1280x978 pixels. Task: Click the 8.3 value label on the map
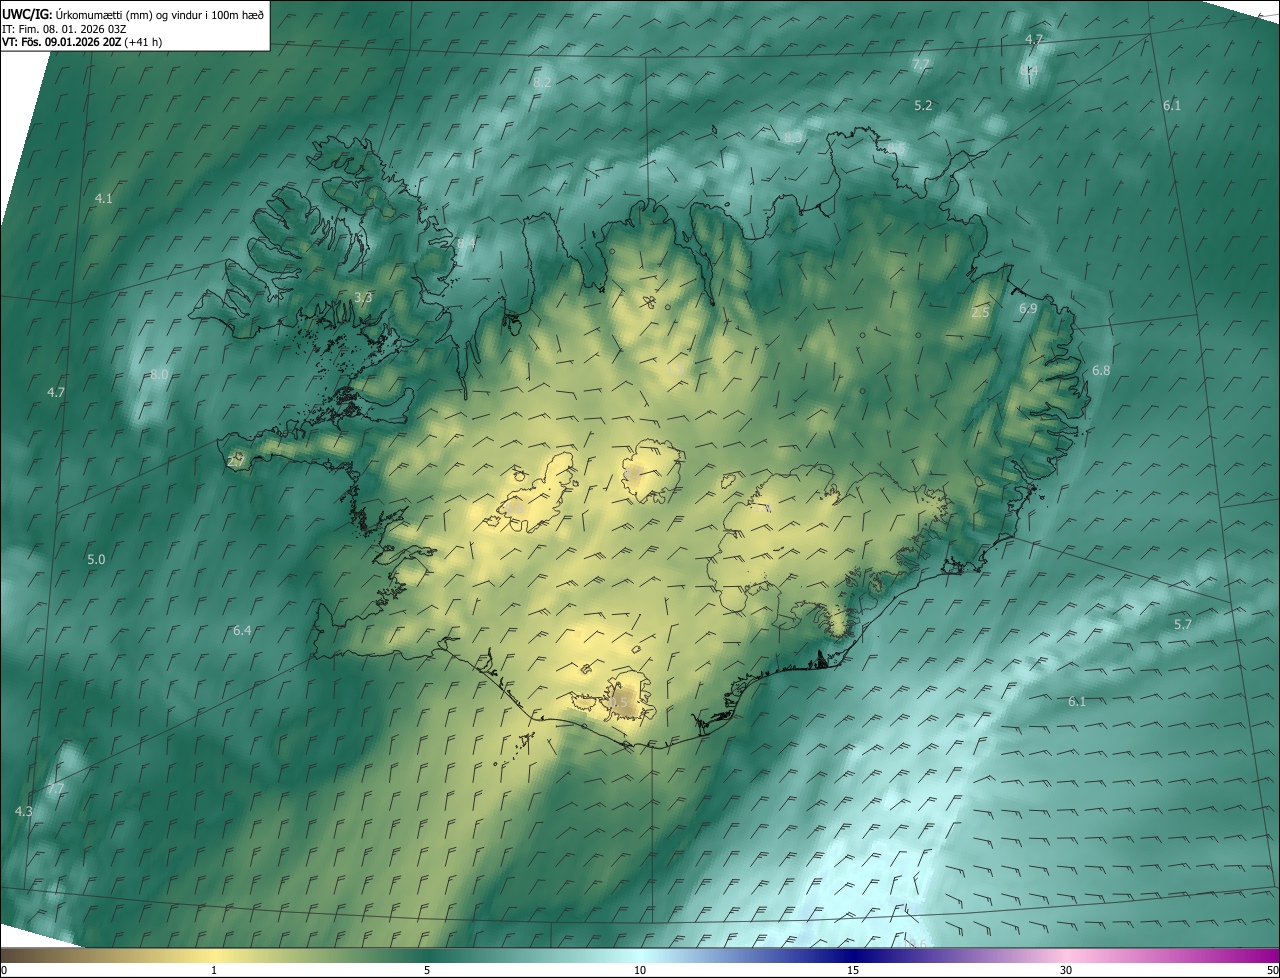(793, 137)
